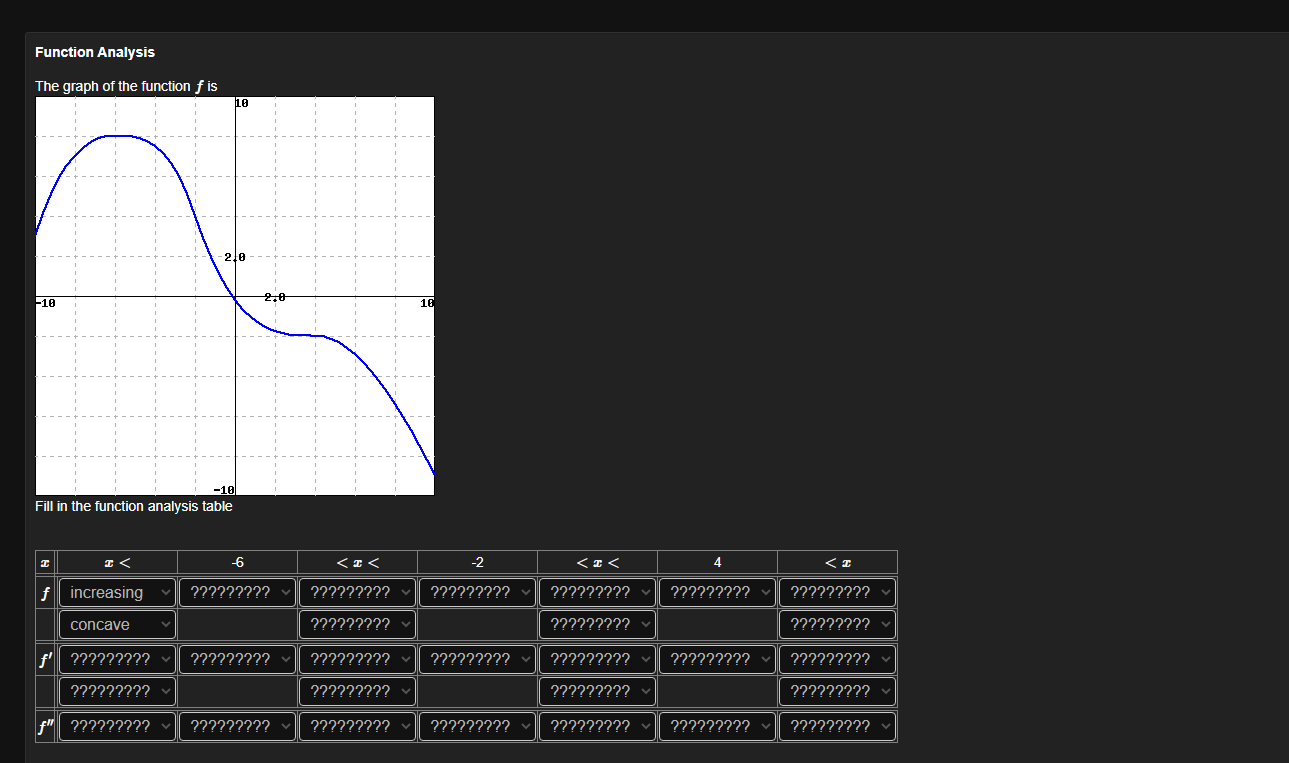Image resolution: width=1289 pixels, height=763 pixels.
Task: Open the concavity dropdown under first < x <
Action: pyautogui.click(x=357, y=624)
